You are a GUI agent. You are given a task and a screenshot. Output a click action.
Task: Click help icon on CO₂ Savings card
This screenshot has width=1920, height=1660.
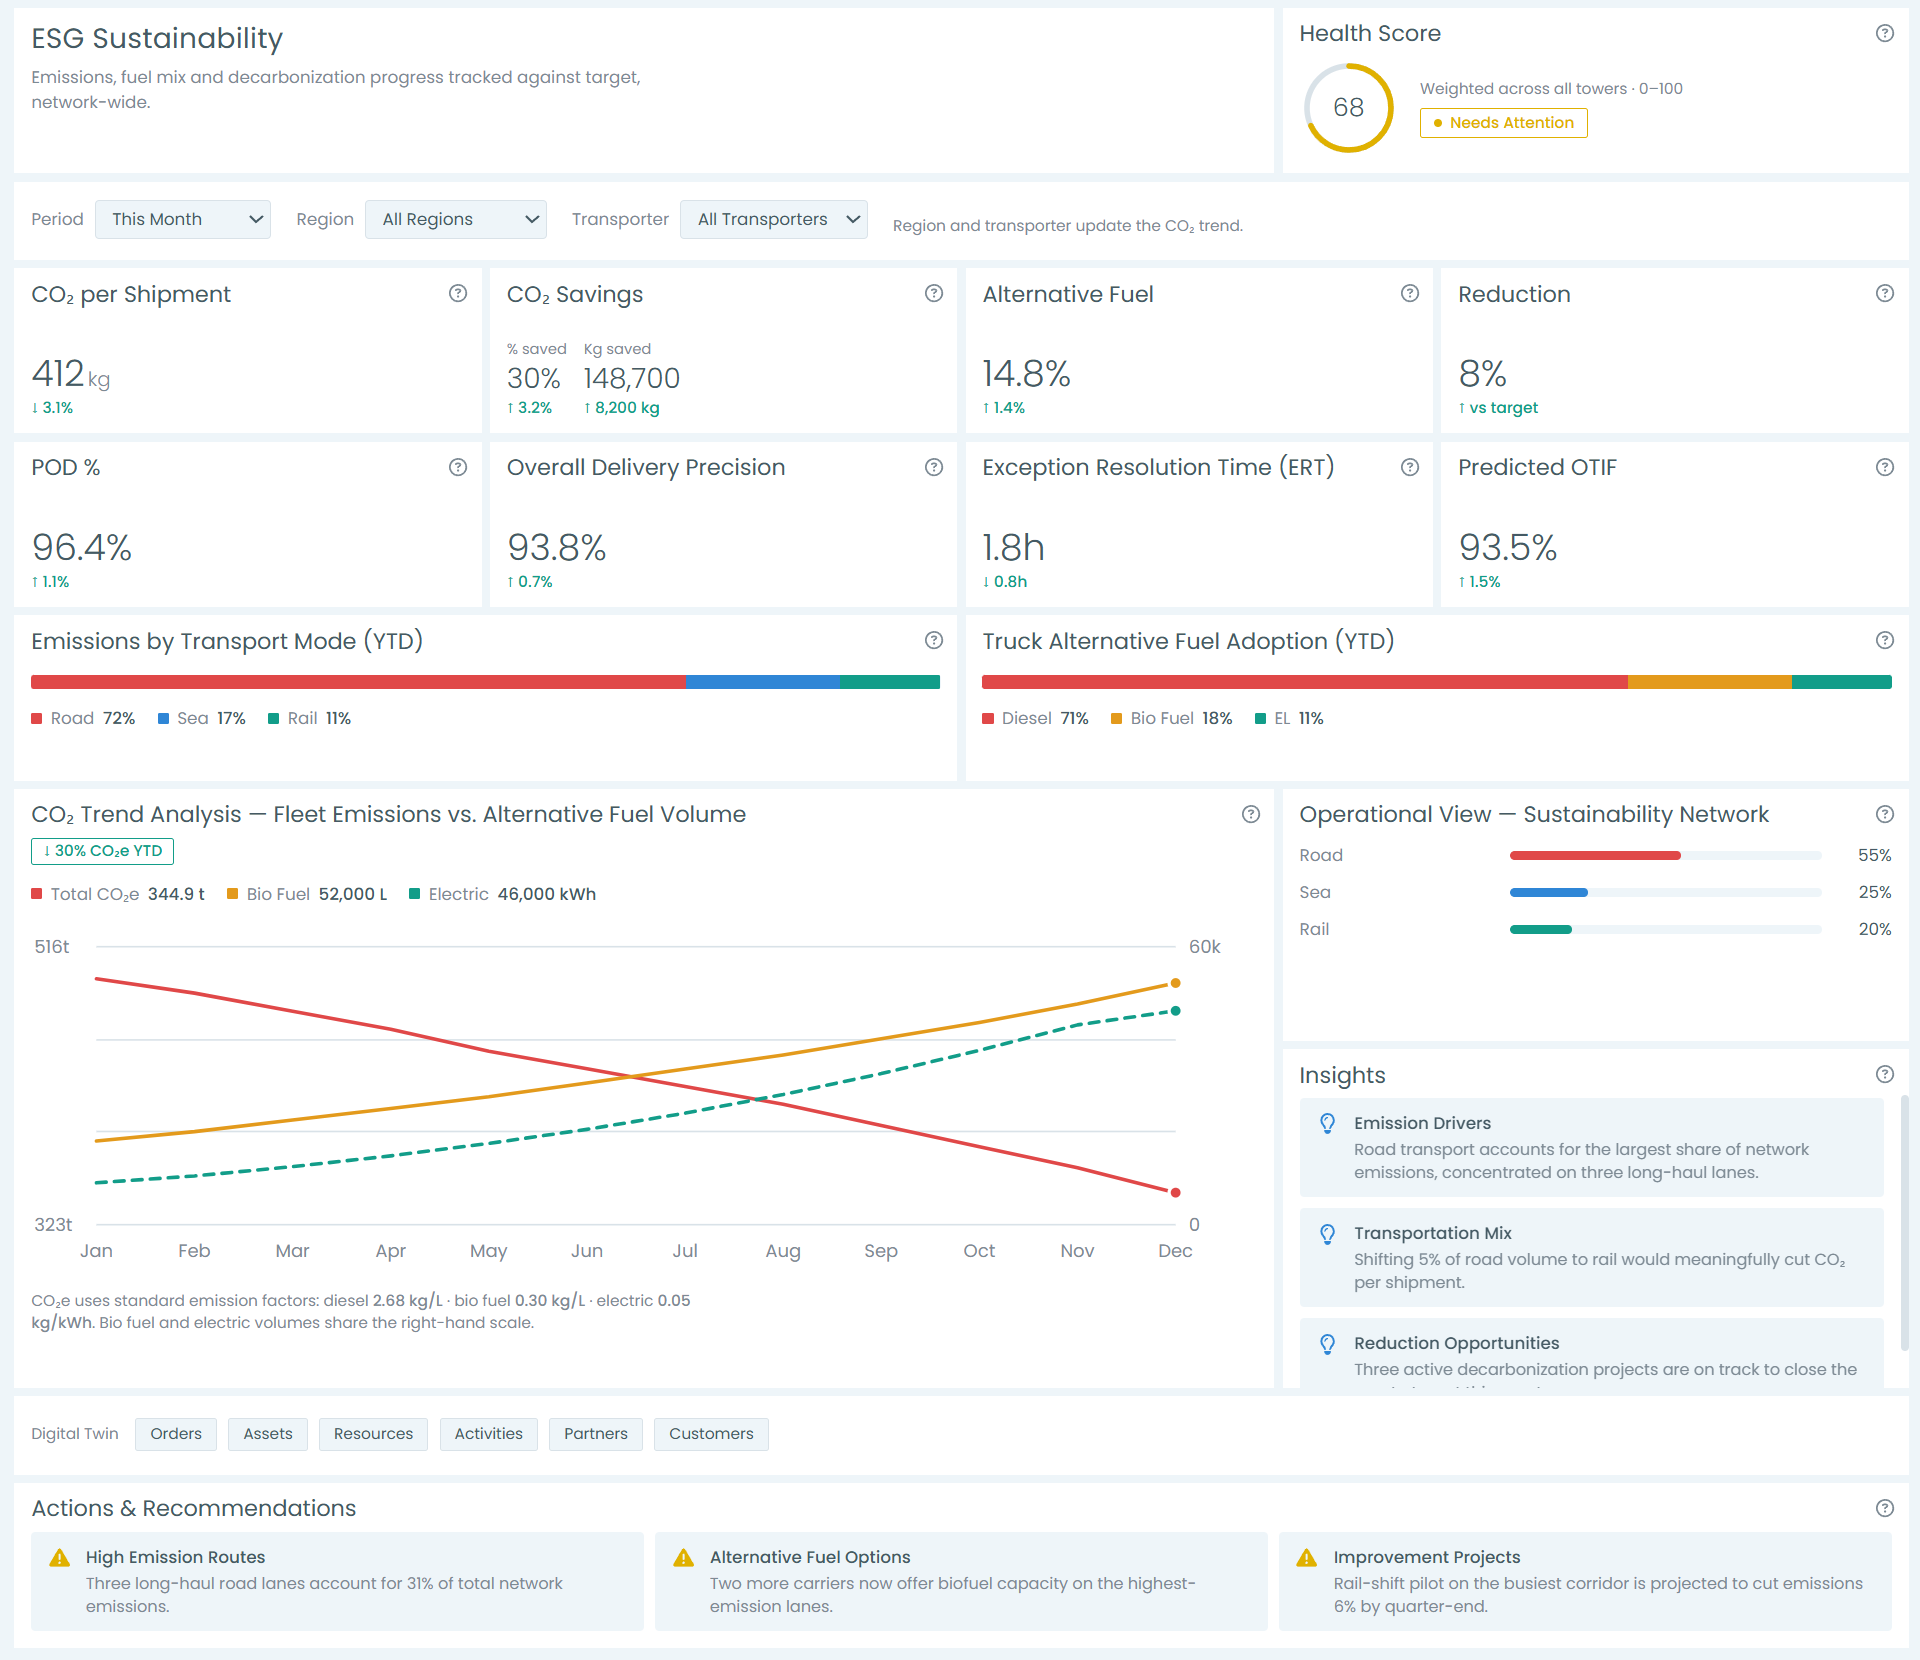coord(934,293)
